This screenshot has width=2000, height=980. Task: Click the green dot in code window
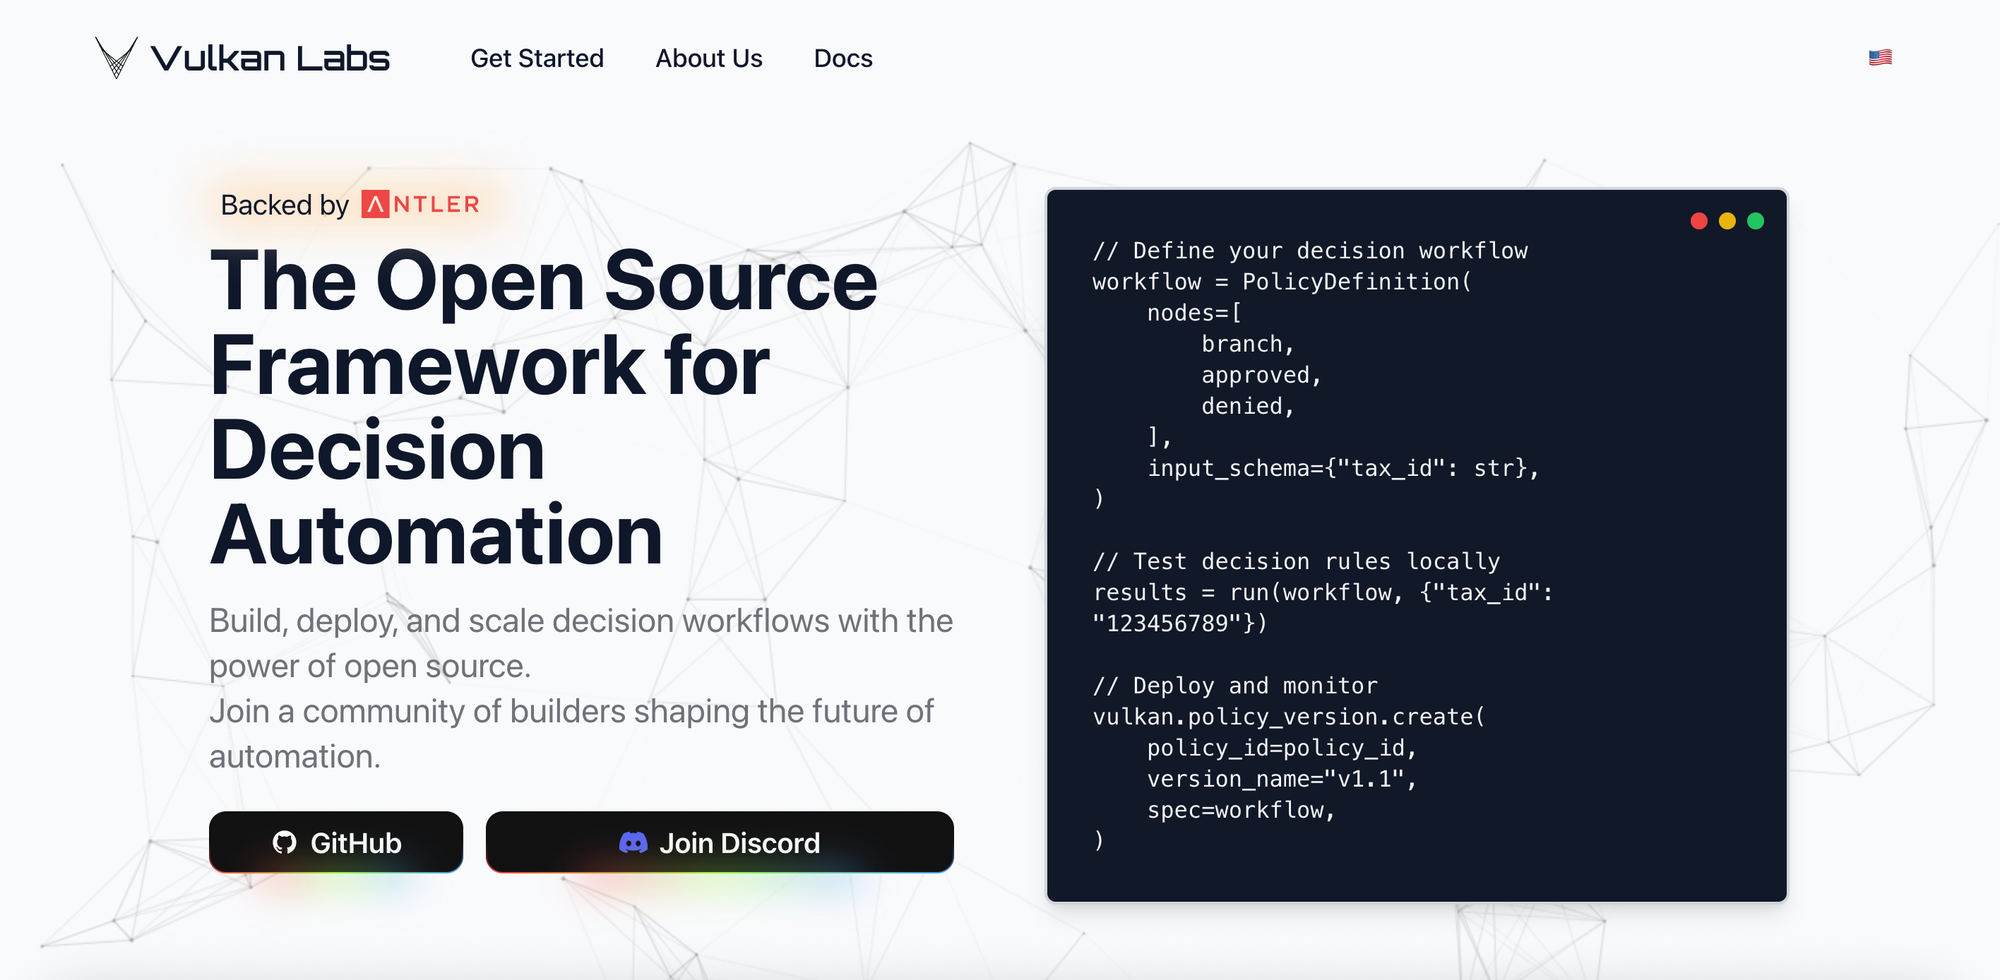1755,221
